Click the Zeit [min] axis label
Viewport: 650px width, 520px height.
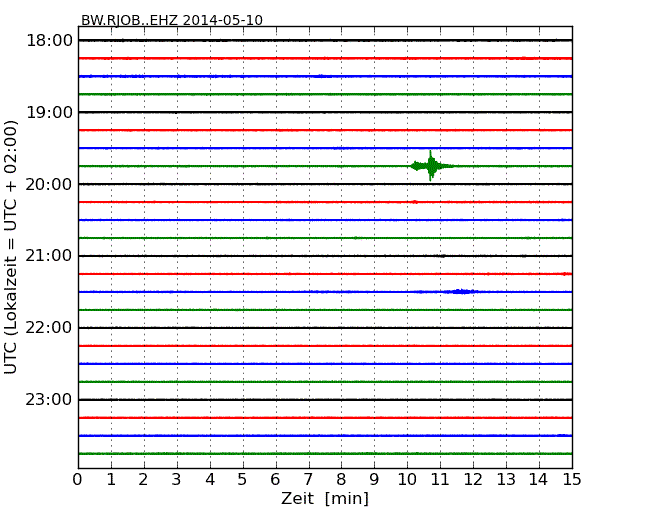point(325,498)
